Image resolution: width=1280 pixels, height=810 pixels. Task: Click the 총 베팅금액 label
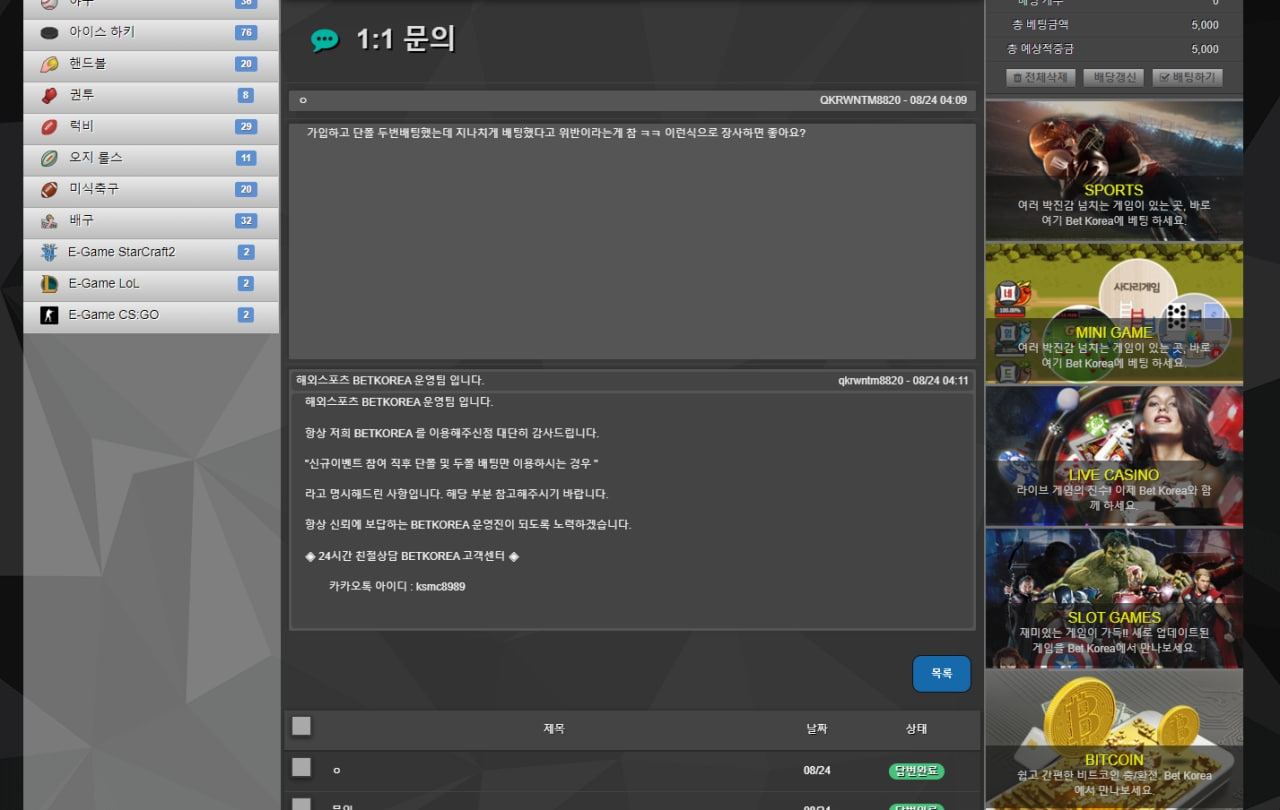[1040, 24]
